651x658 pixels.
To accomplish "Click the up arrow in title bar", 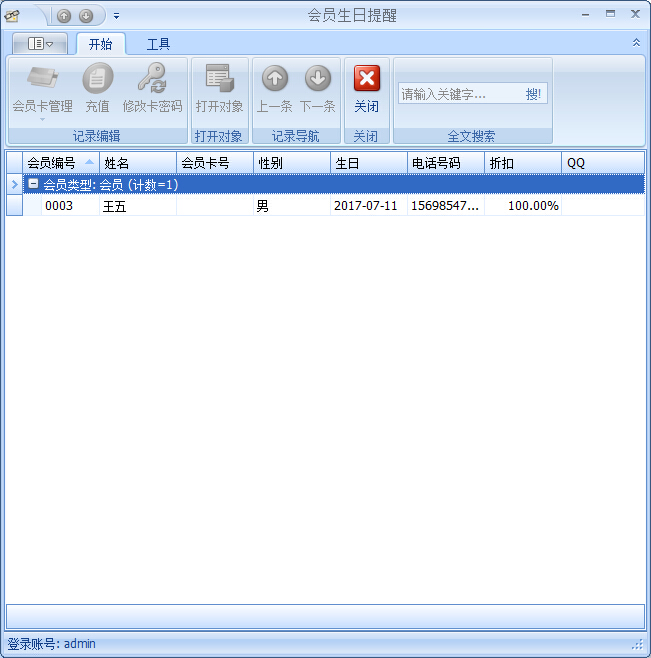I will click(64, 15).
